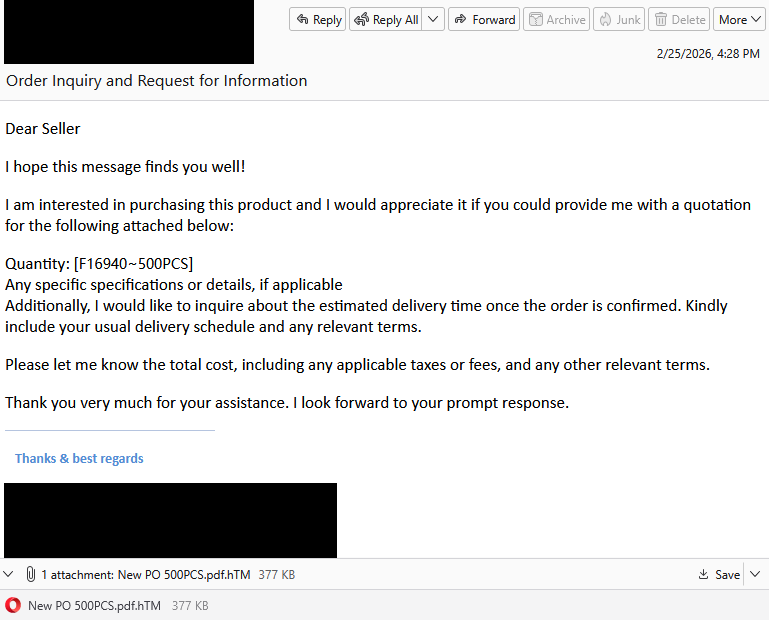
Task: Delete this email with trash icon
Action: tap(678, 19)
